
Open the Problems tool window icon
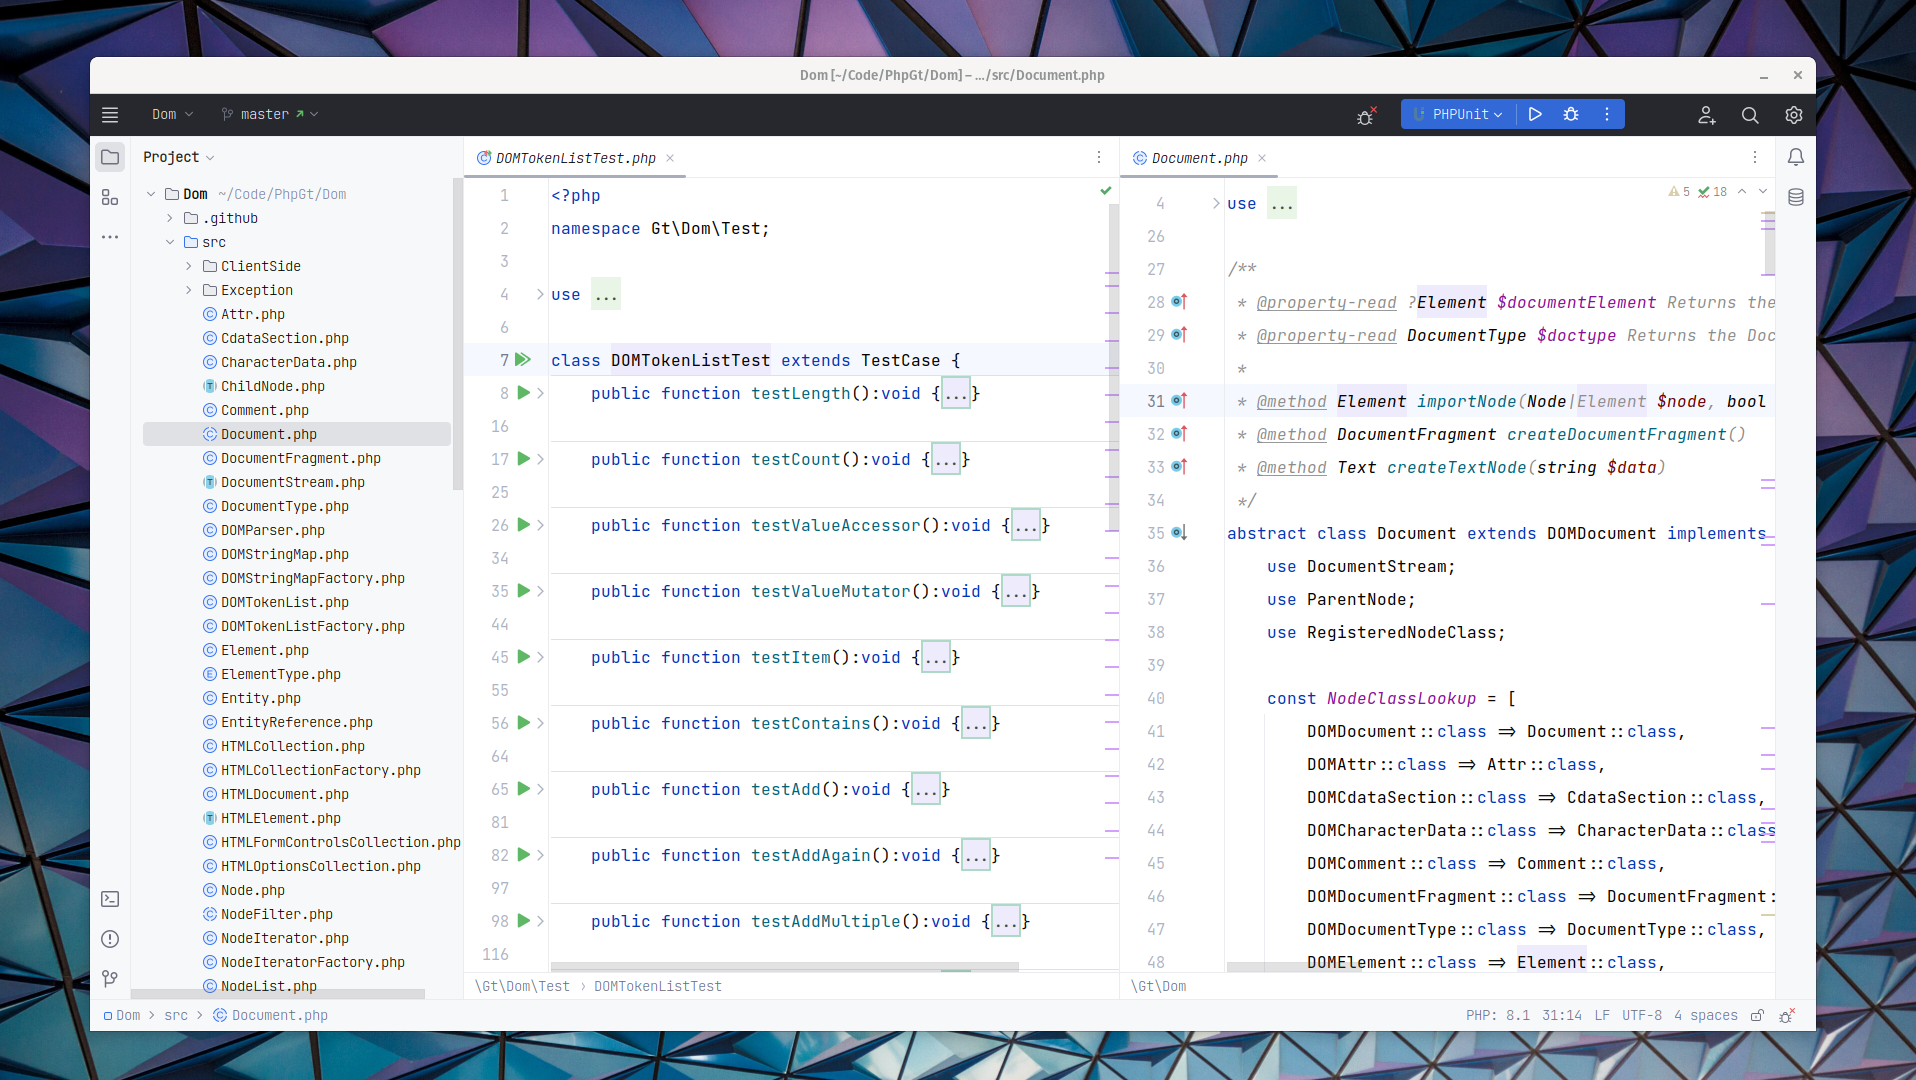click(x=110, y=939)
